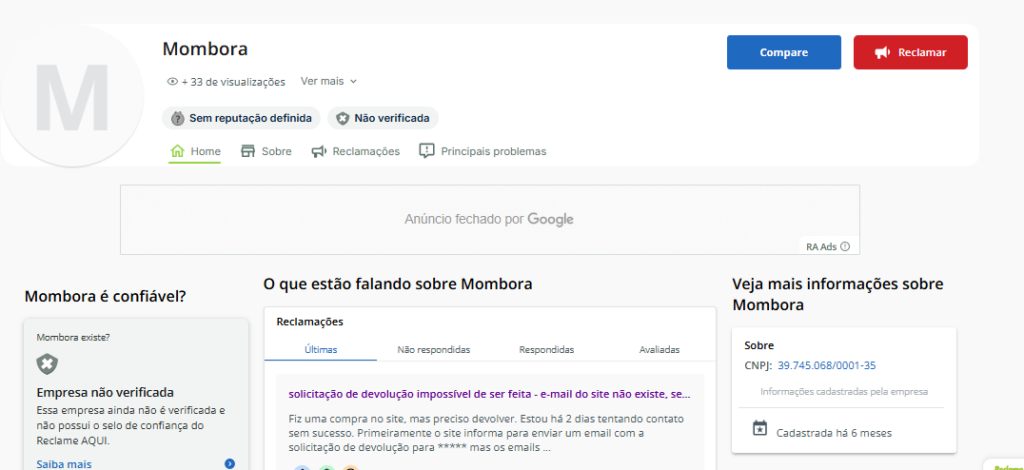Go to the Principais problemas tab
Screen dimensions: 1024x470
point(482,151)
